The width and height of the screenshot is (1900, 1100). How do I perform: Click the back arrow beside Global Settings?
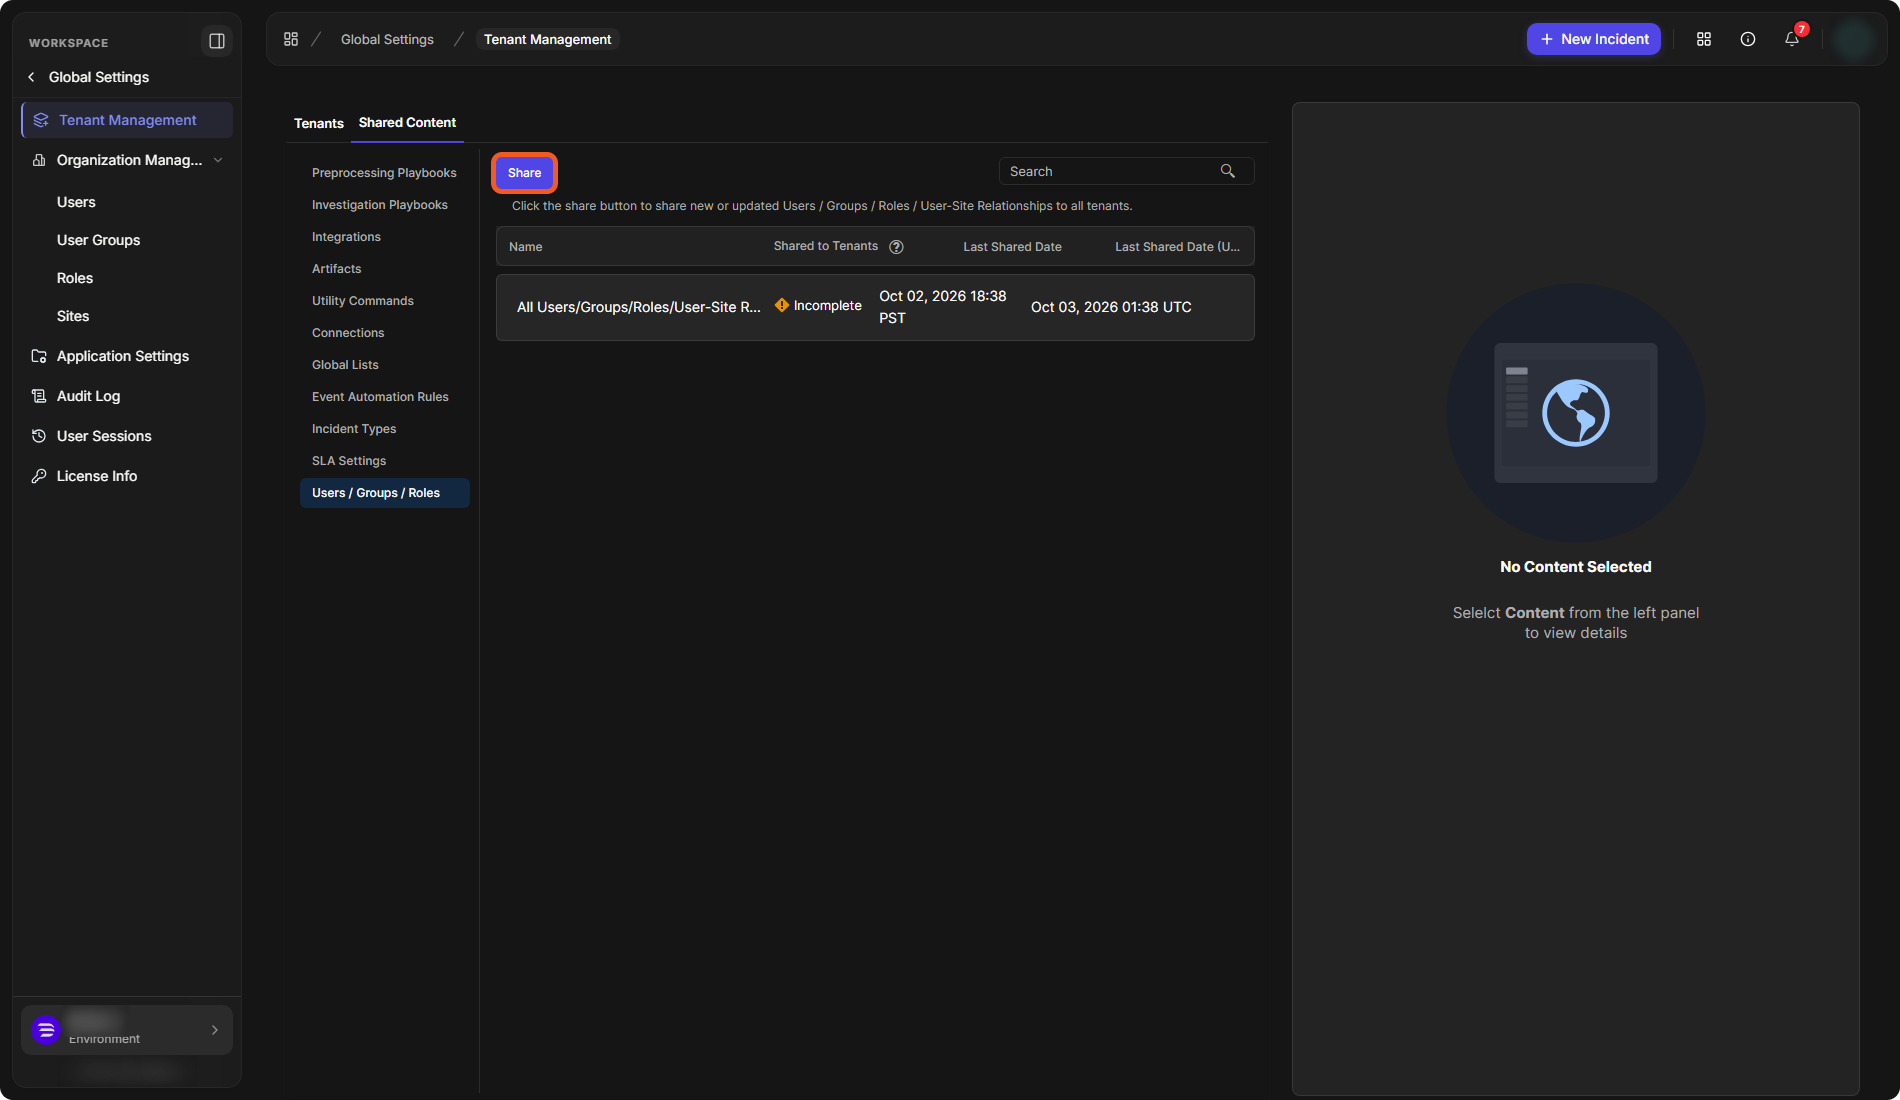[31, 77]
